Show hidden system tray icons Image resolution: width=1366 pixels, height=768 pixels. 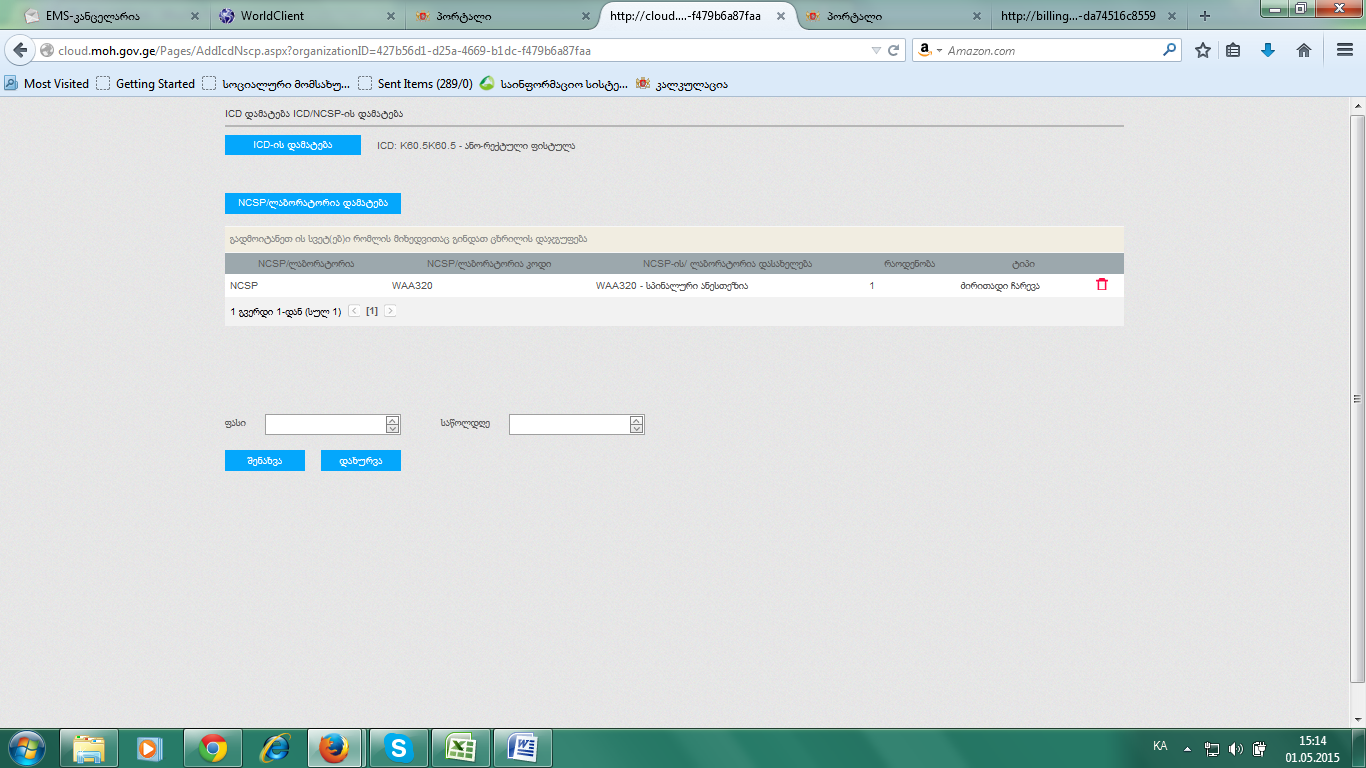pos(1187,748)
